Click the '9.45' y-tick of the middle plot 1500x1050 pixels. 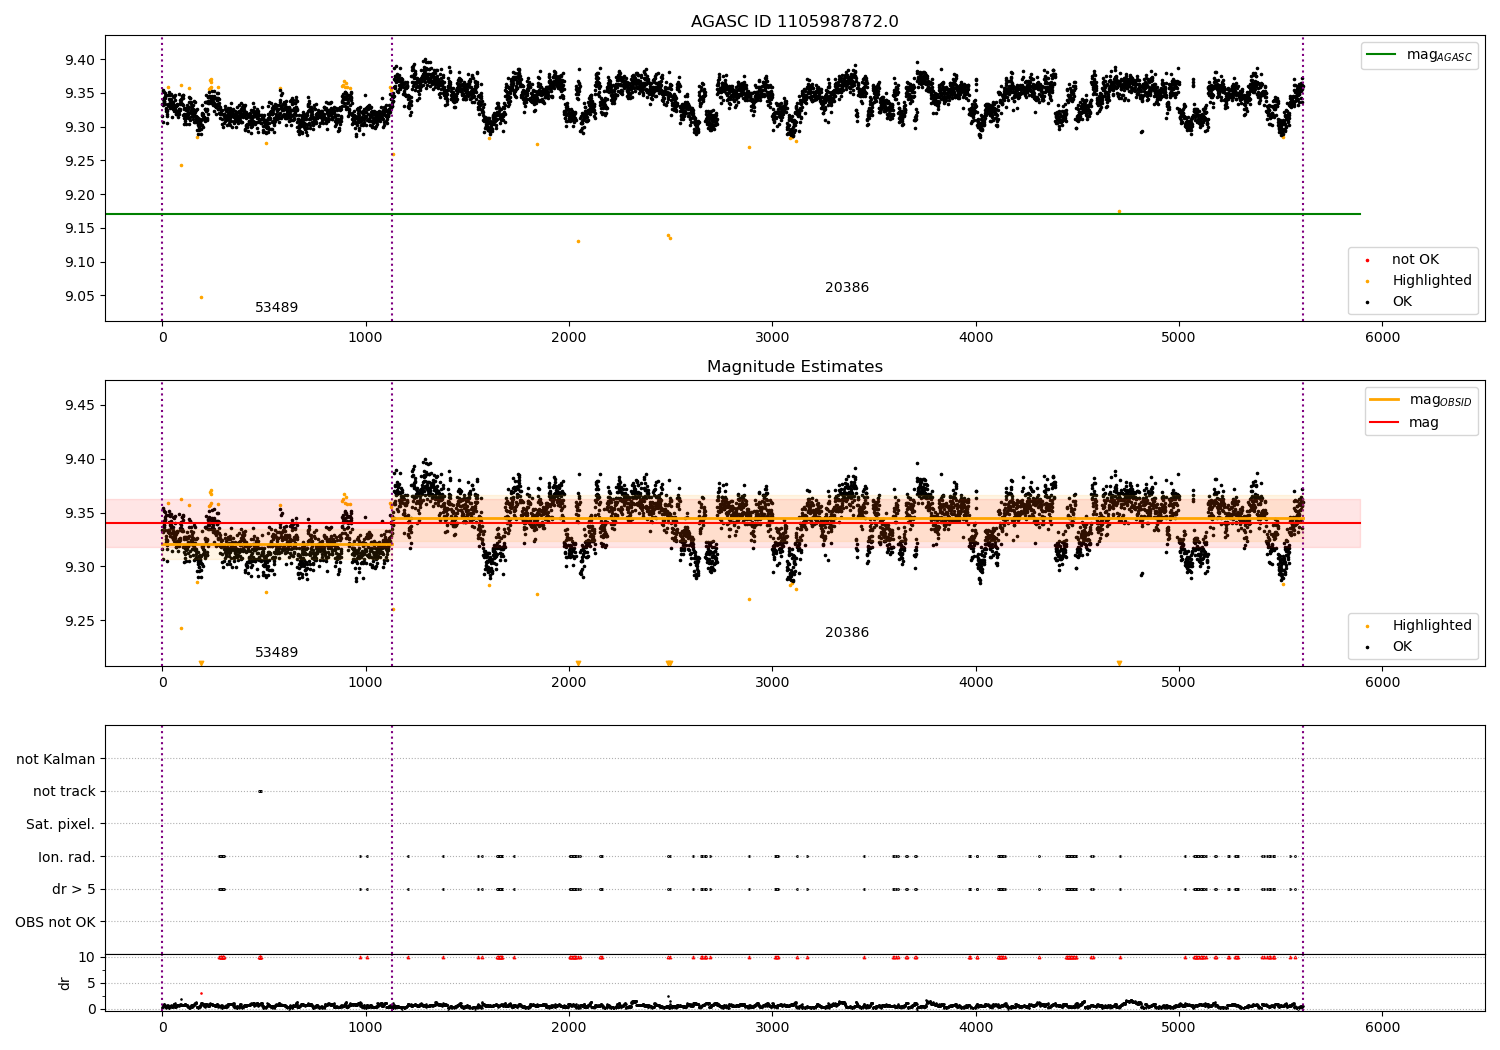(x=80, y=405)
